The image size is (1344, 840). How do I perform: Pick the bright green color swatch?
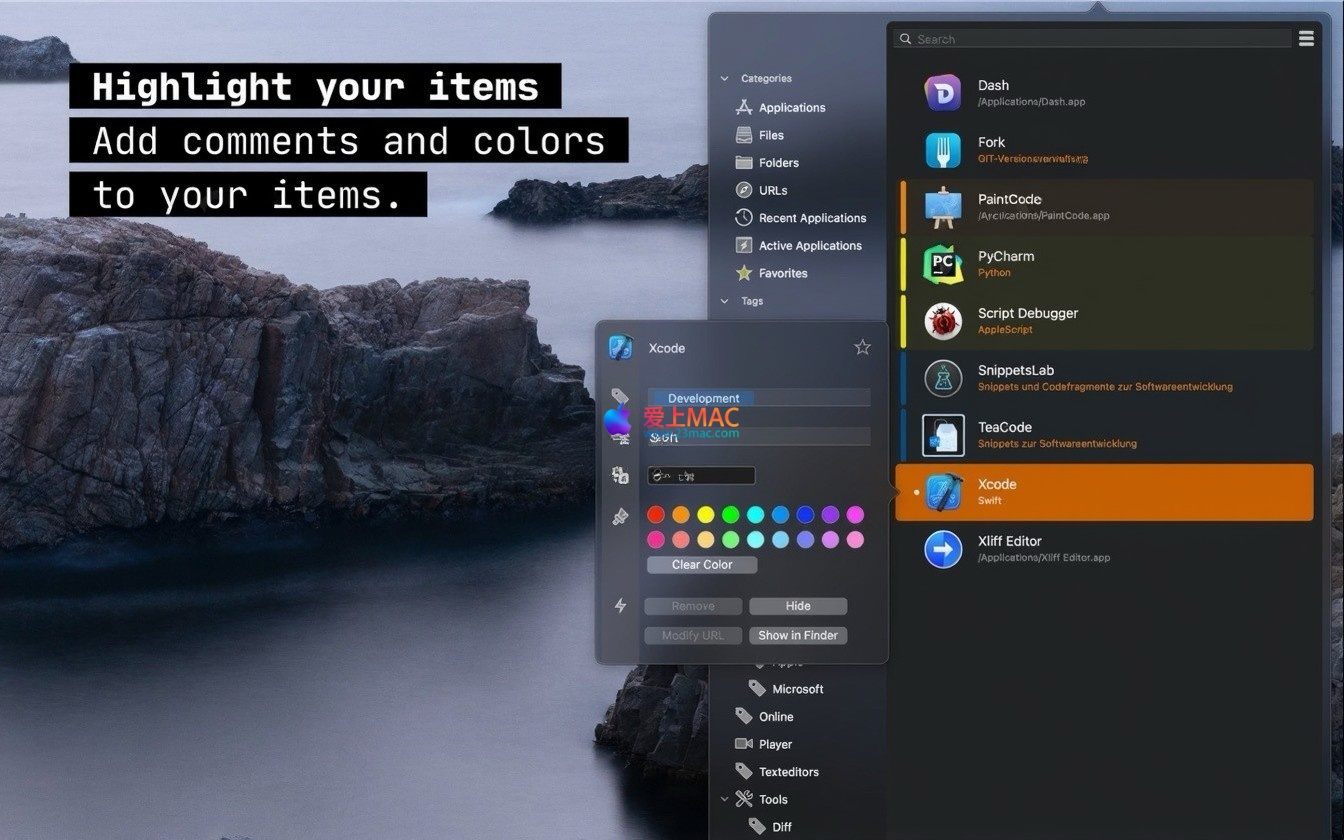(730, 515)
